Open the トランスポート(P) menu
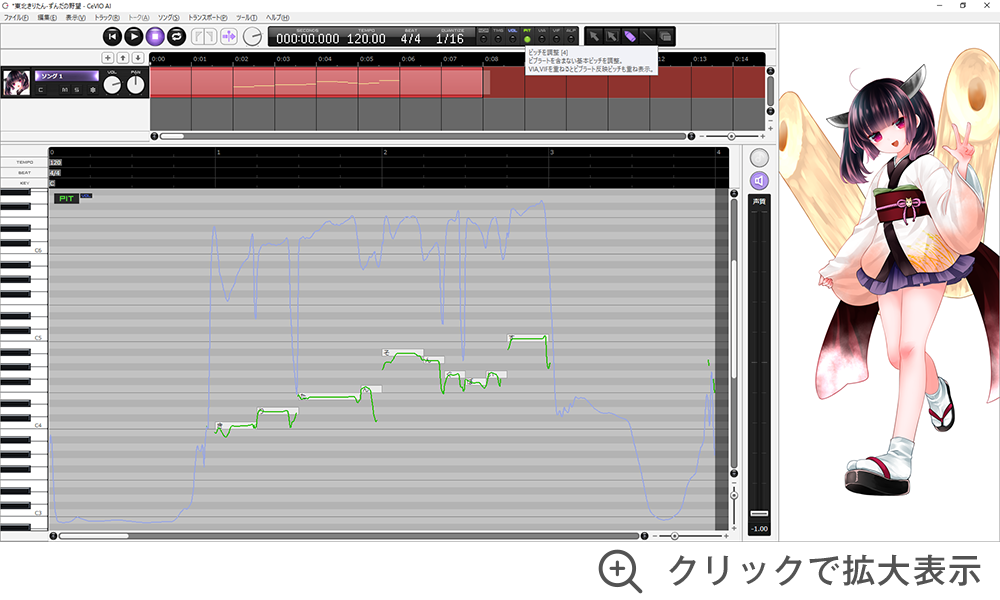1000x600 pixels. (x=207, y=18)
